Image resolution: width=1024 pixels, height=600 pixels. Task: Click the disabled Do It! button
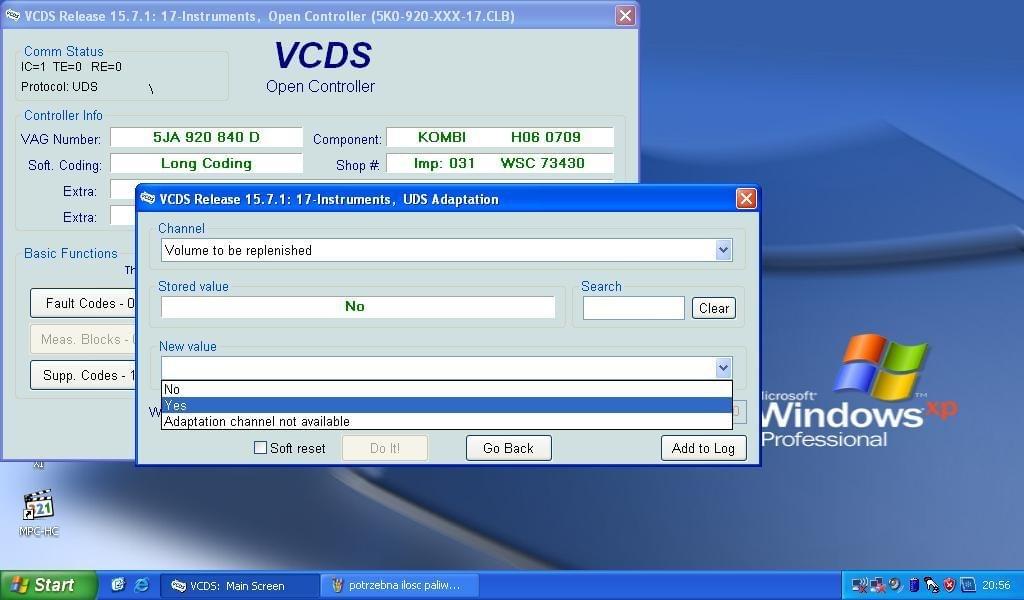click(385, 448)
